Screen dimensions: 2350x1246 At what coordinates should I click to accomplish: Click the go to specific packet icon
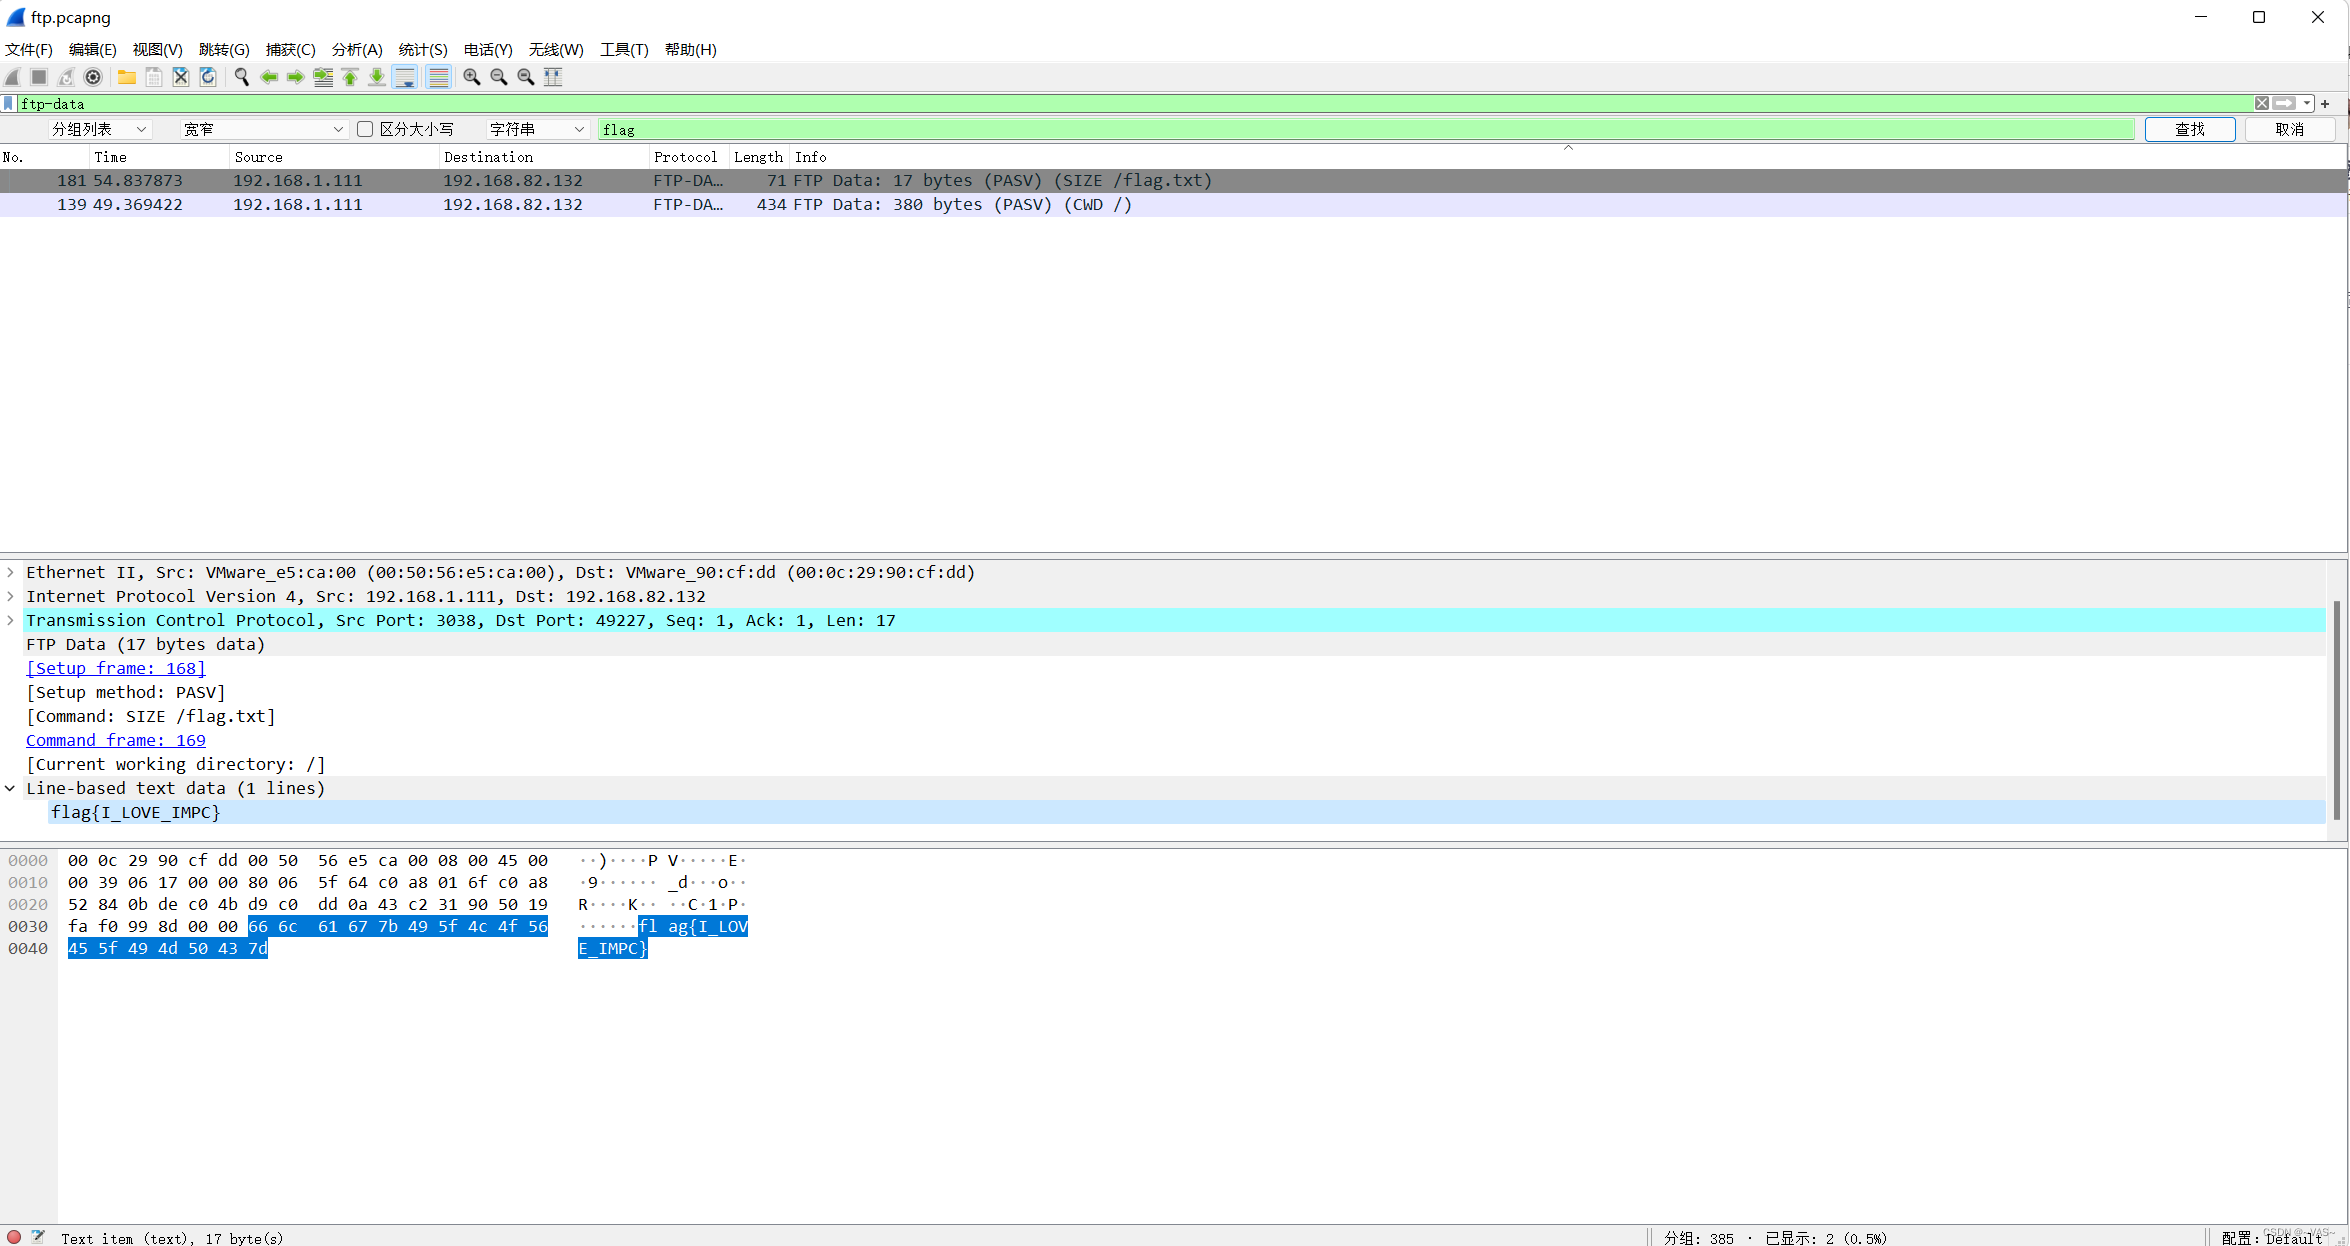point(323,77)
